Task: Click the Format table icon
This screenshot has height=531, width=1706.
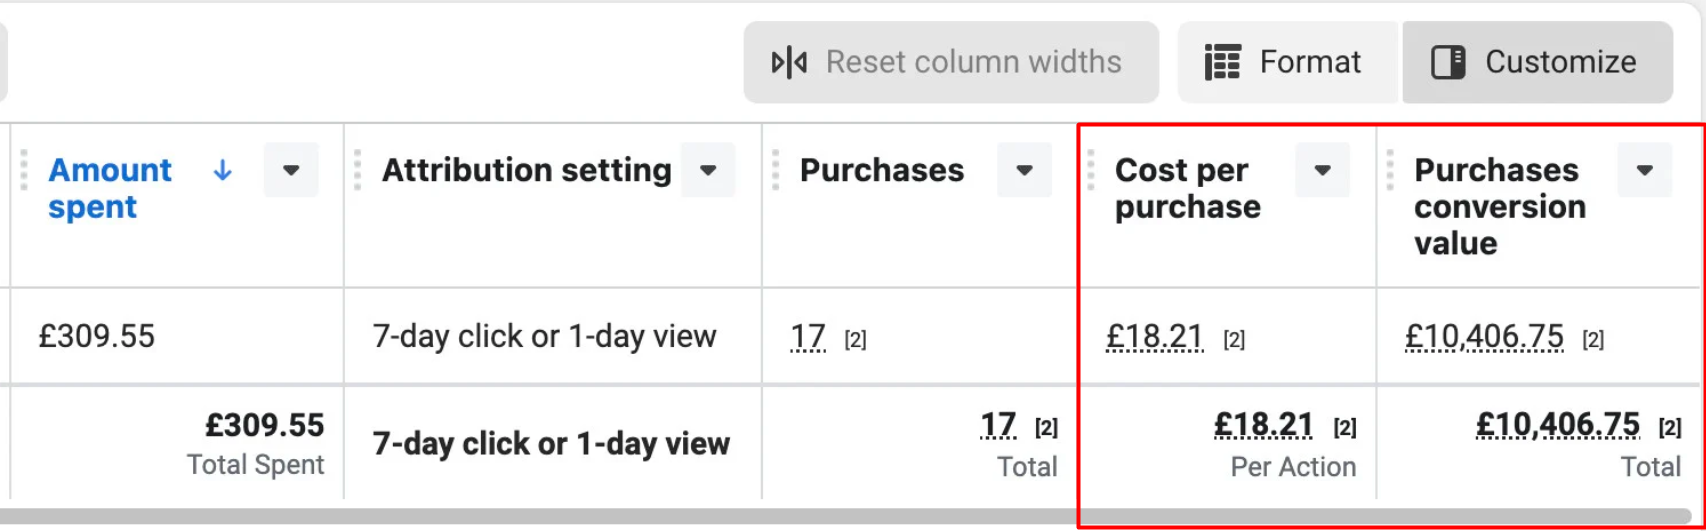Action: (1222, 63)
